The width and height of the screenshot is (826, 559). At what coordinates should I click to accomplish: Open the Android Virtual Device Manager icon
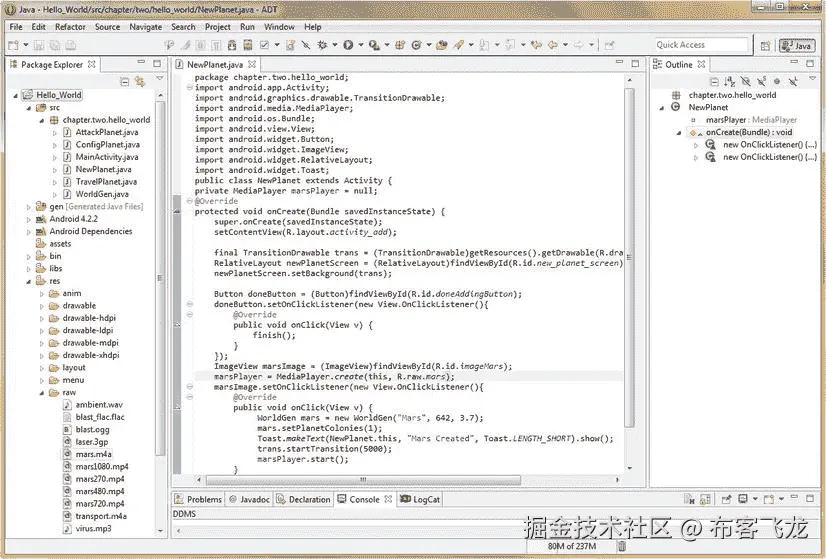[248, 45]
